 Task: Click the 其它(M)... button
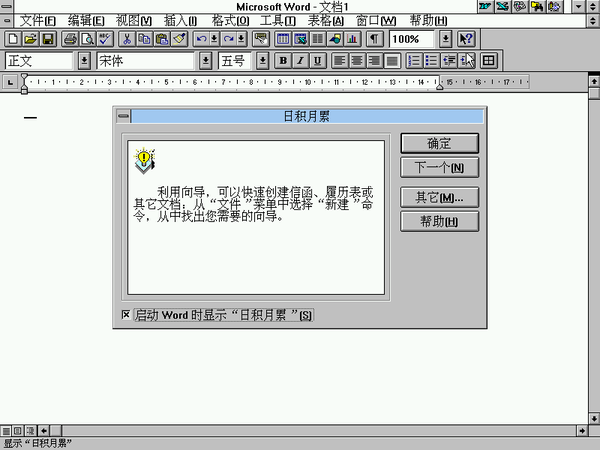(x=439, y=197)
